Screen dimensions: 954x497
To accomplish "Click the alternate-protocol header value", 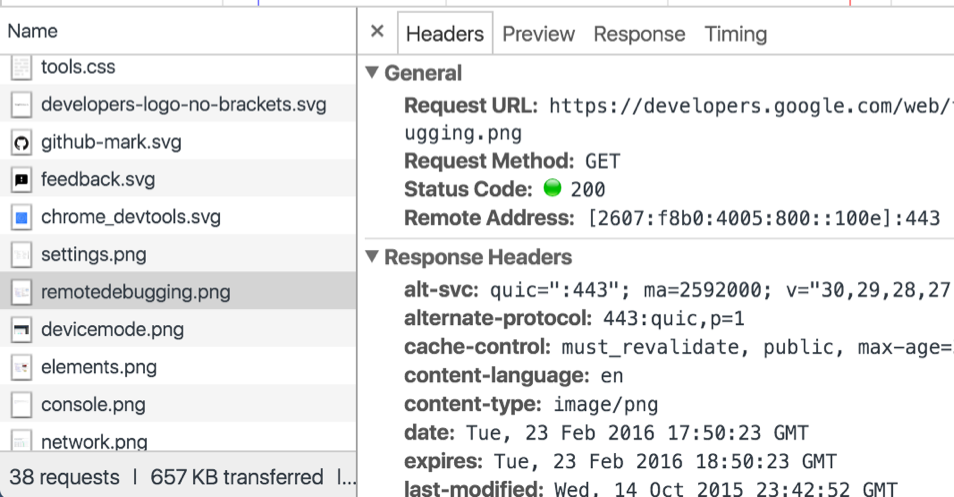I will click(x=674, y=318).
